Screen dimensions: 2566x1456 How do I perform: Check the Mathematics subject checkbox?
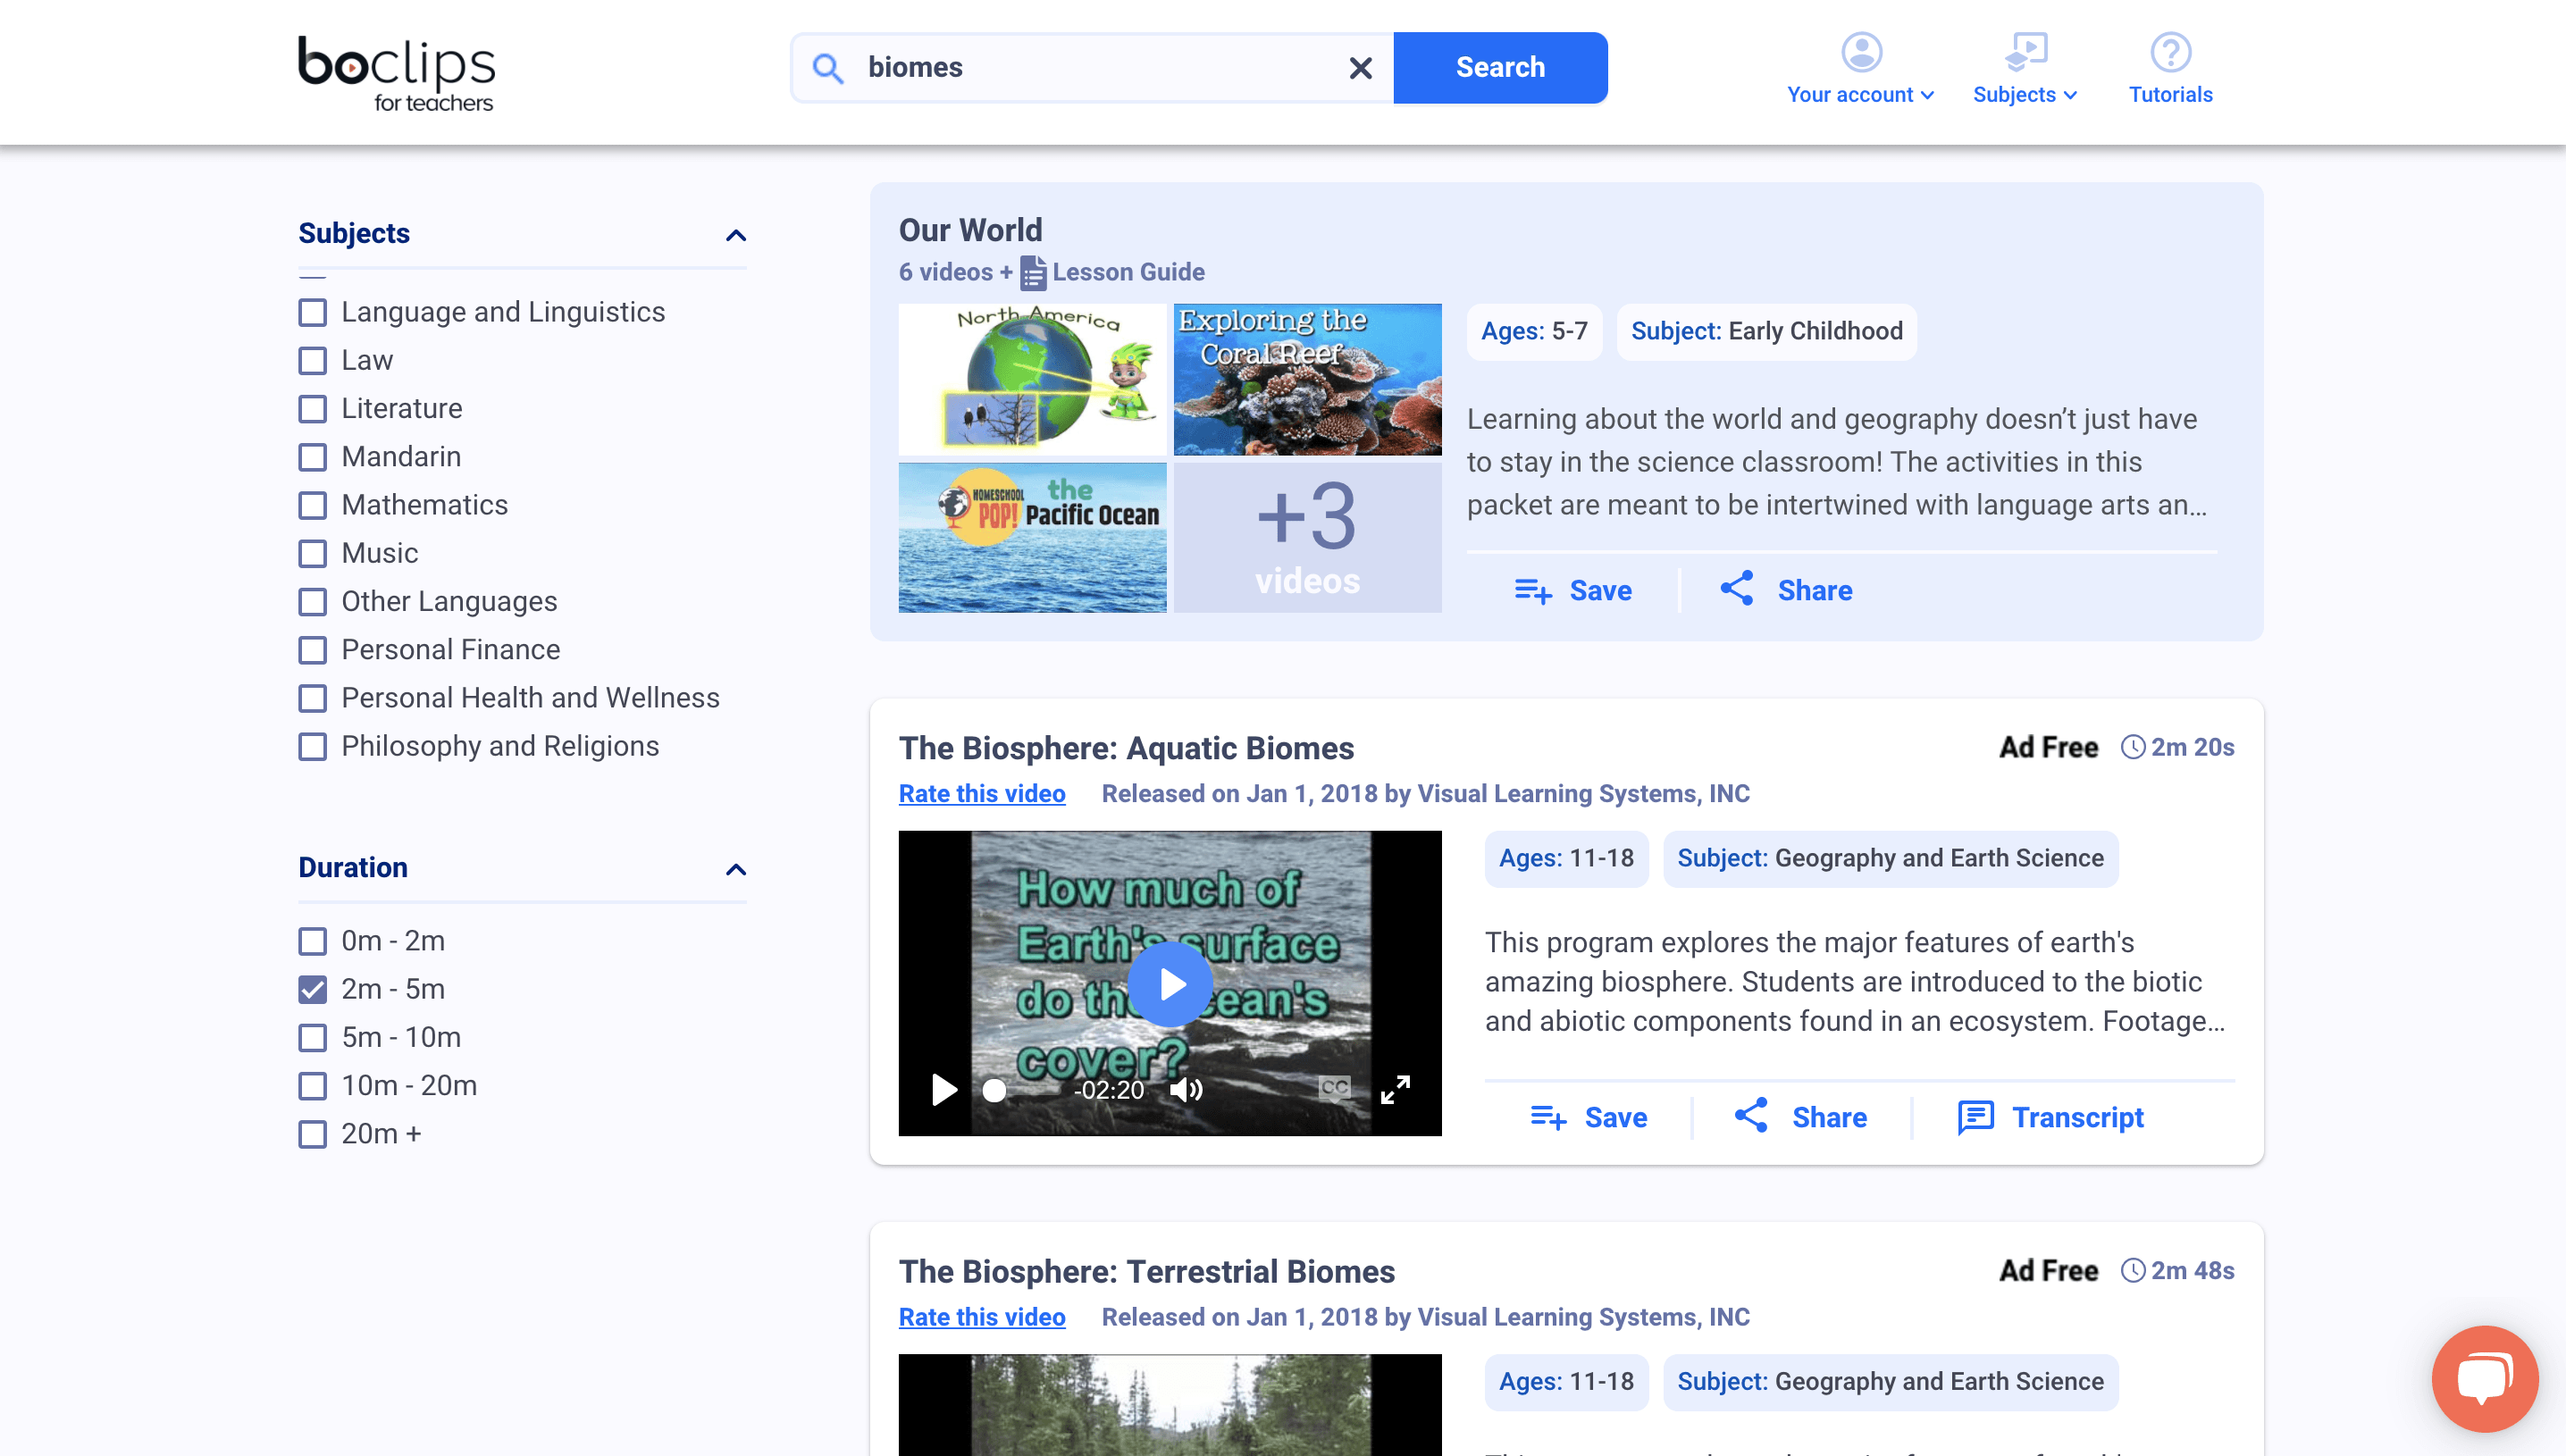[312, 505]
